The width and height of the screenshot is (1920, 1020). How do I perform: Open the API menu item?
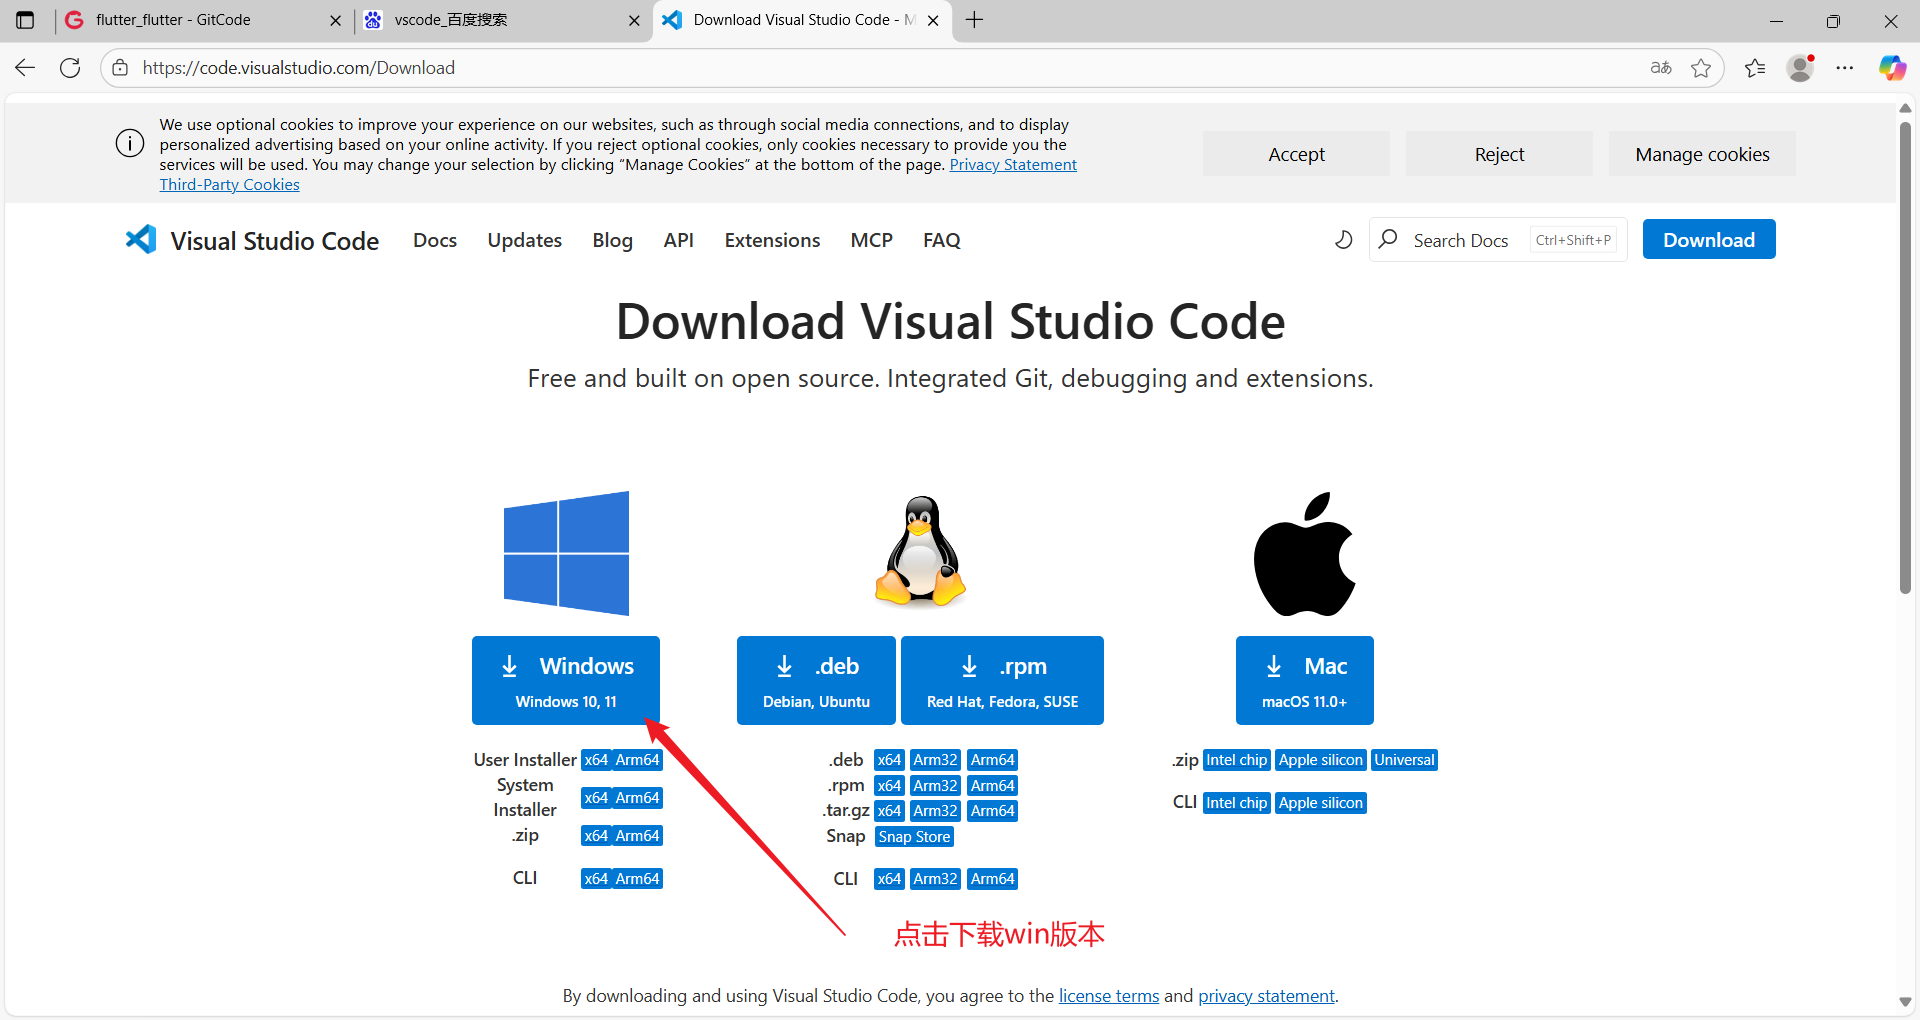(679, 240)
